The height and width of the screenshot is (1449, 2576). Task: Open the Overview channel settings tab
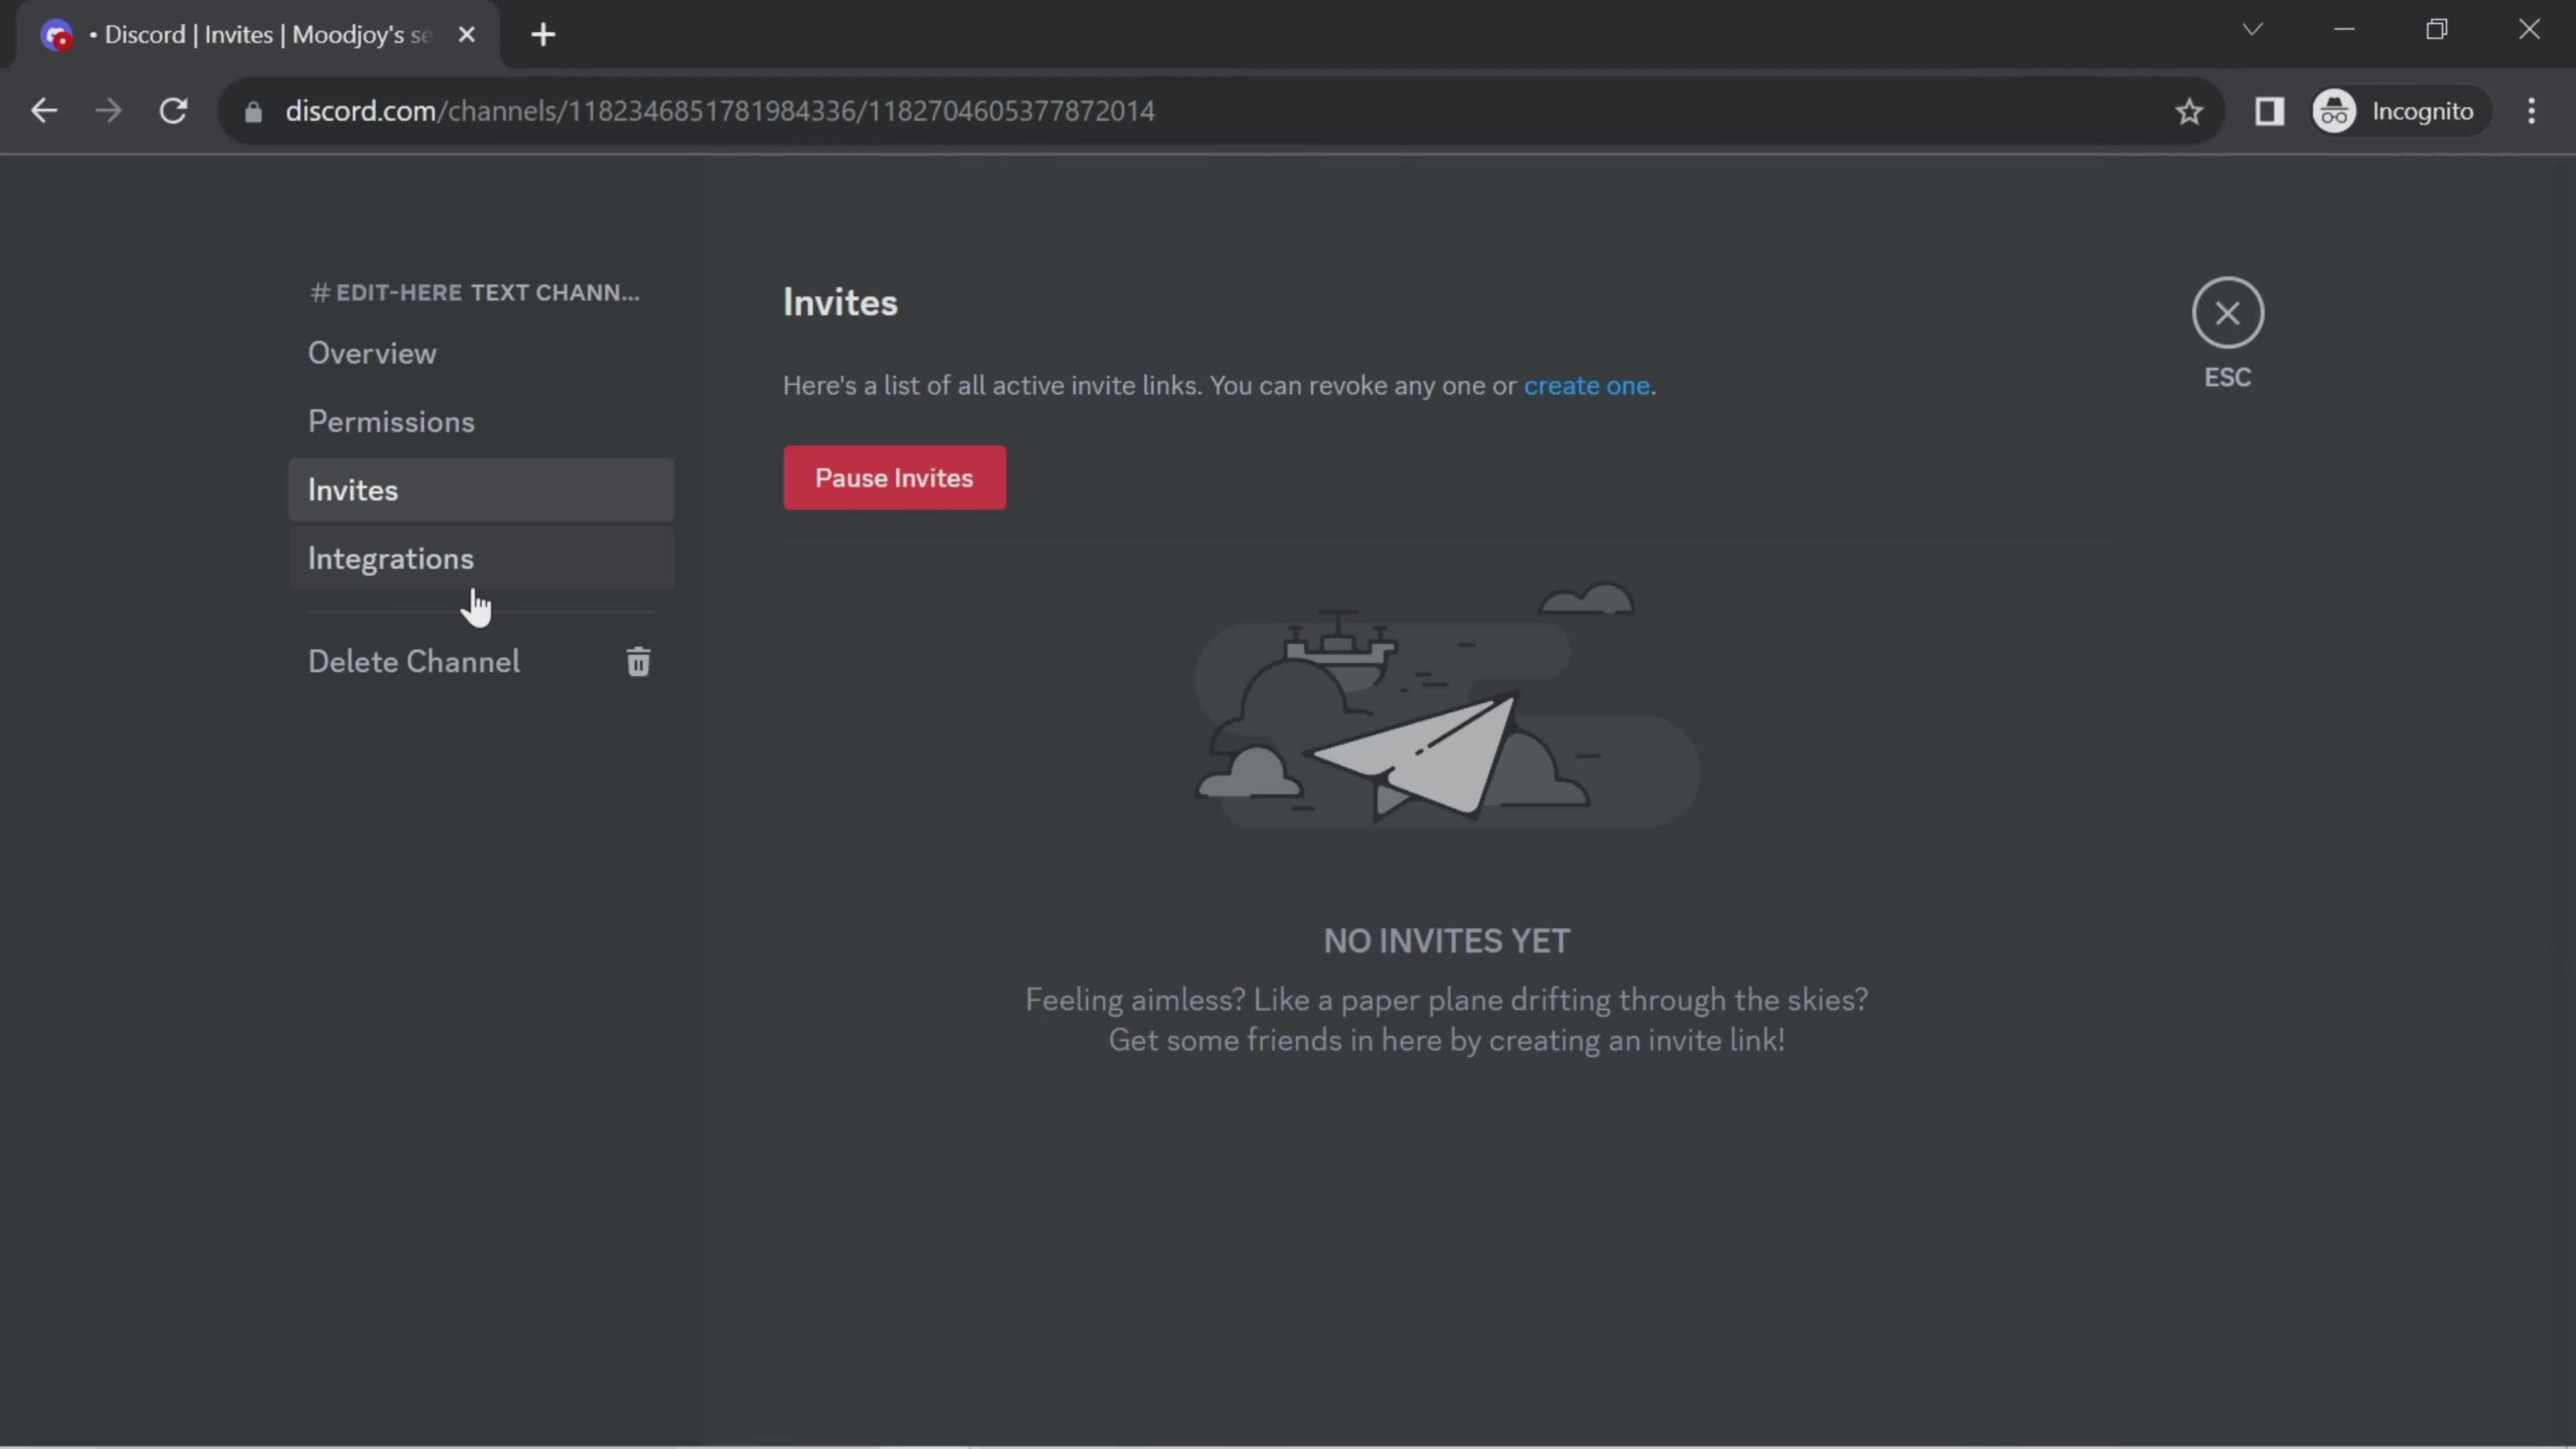point(372,352)
